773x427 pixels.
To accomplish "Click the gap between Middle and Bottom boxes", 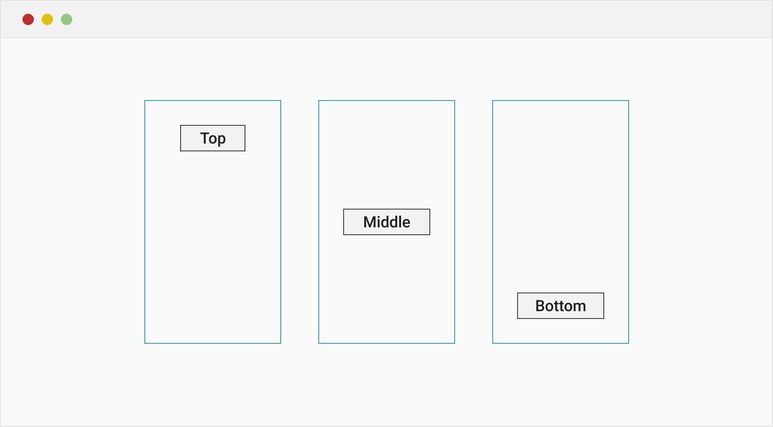I will (473, 220).
